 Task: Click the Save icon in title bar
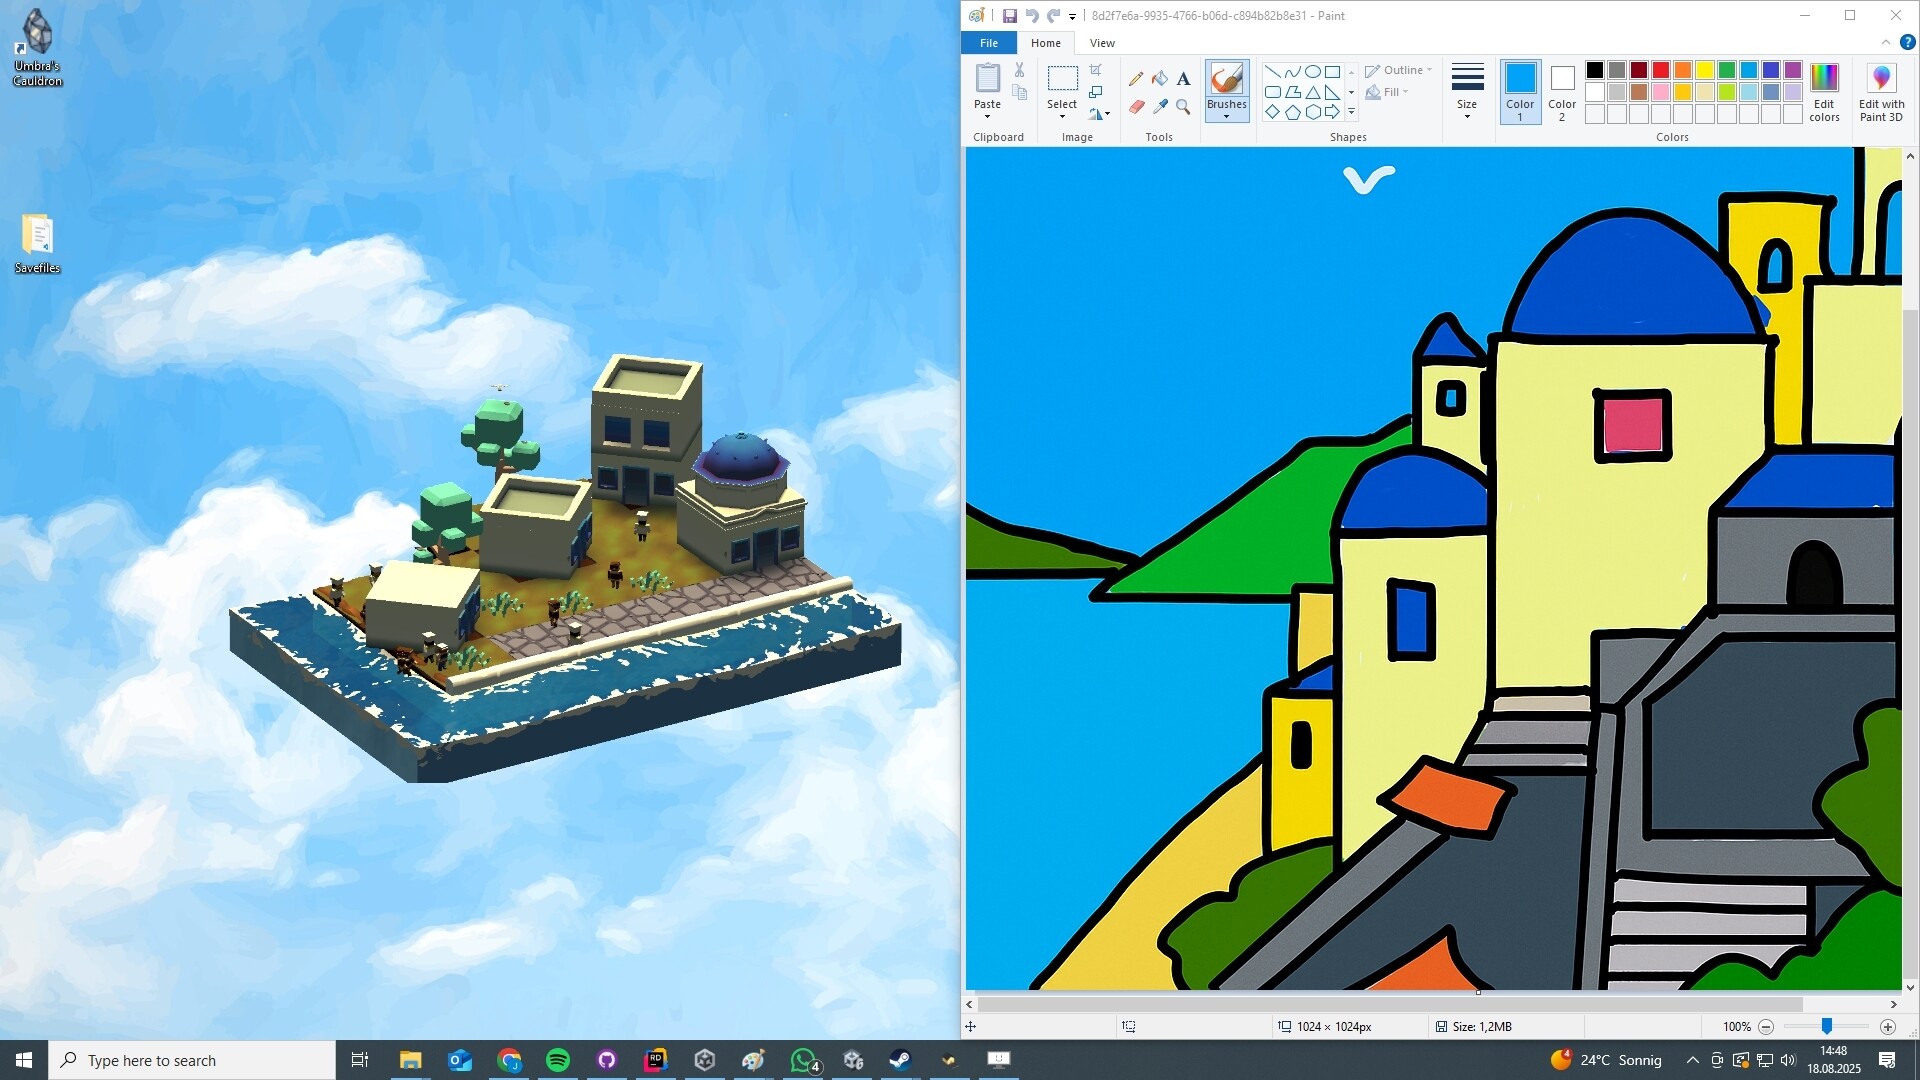(x=1010, y=16)
